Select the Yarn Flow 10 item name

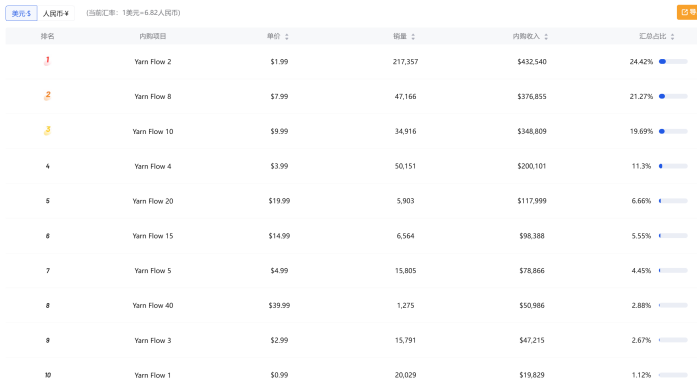tap(153, 132)
